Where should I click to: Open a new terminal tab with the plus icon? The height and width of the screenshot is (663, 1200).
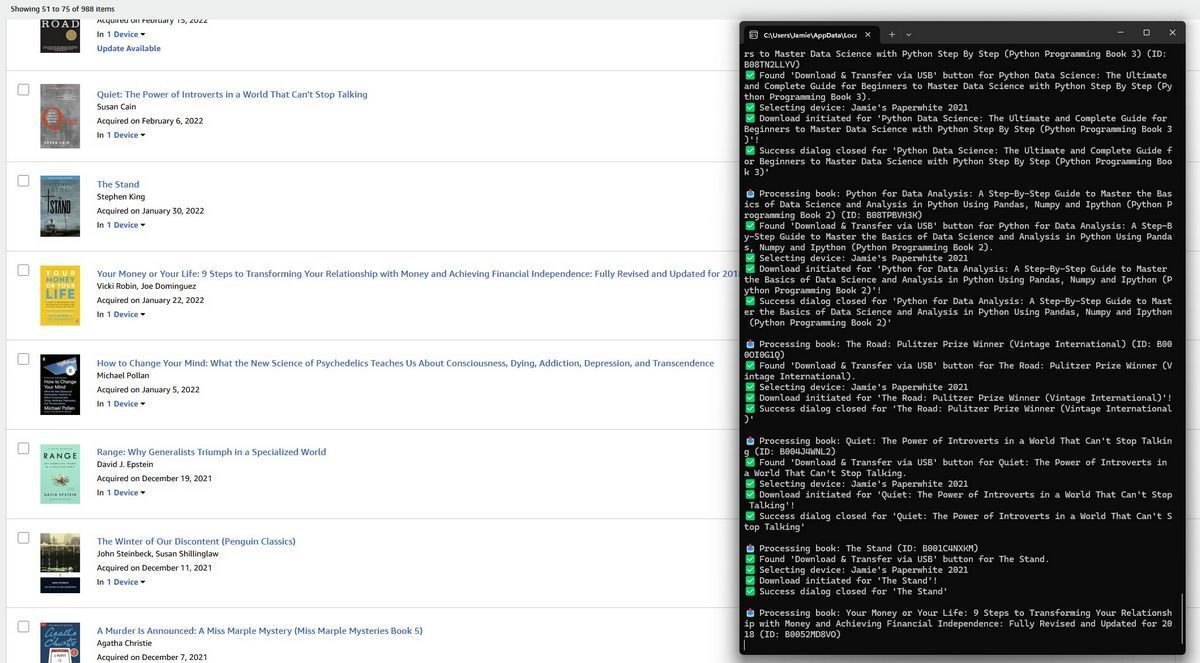click(890, 33)
